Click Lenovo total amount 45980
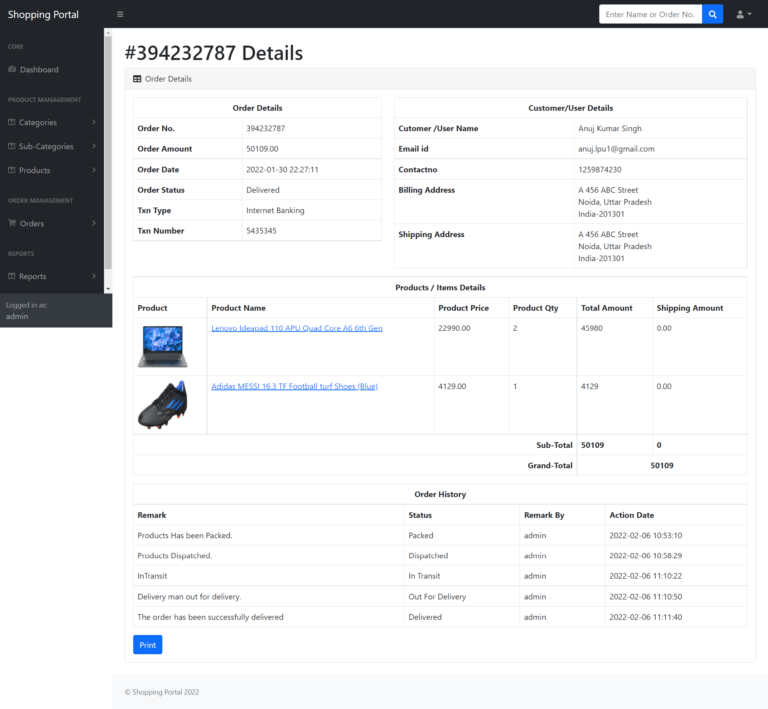Screen dimensions: 768x709 [592, 328]
